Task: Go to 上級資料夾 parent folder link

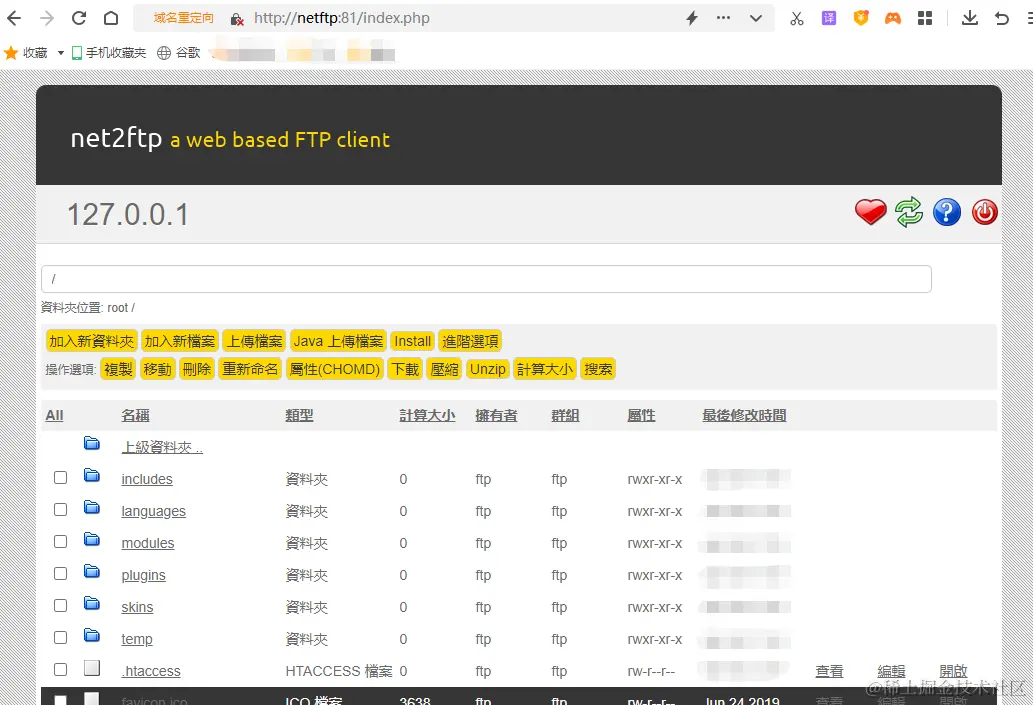Action: tap(162, 447)
